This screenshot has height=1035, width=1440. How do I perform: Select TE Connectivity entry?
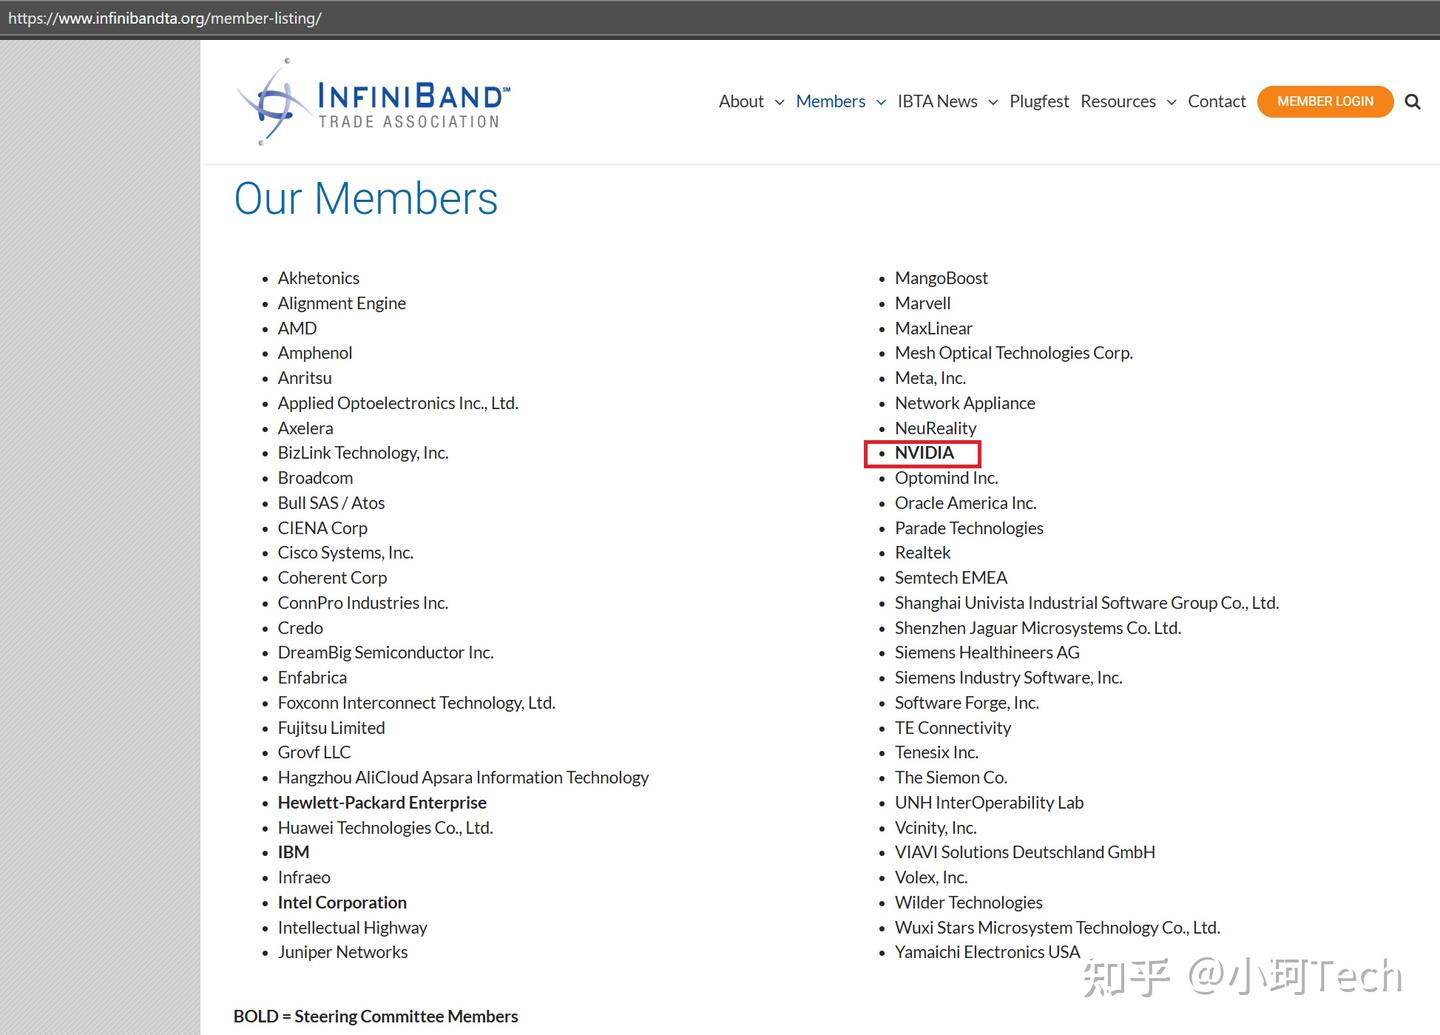(952, 728)
